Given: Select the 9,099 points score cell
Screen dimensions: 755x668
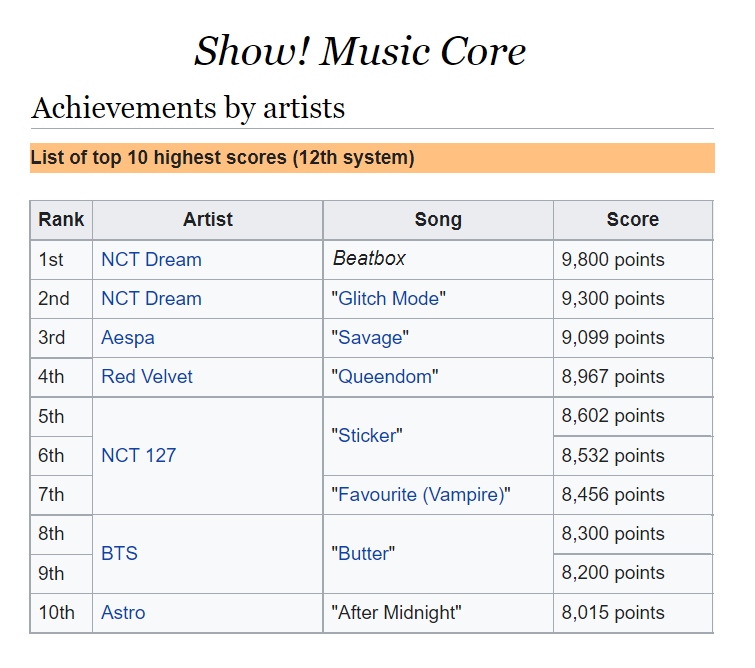Looking at the screenshot, I should (633, 338).
